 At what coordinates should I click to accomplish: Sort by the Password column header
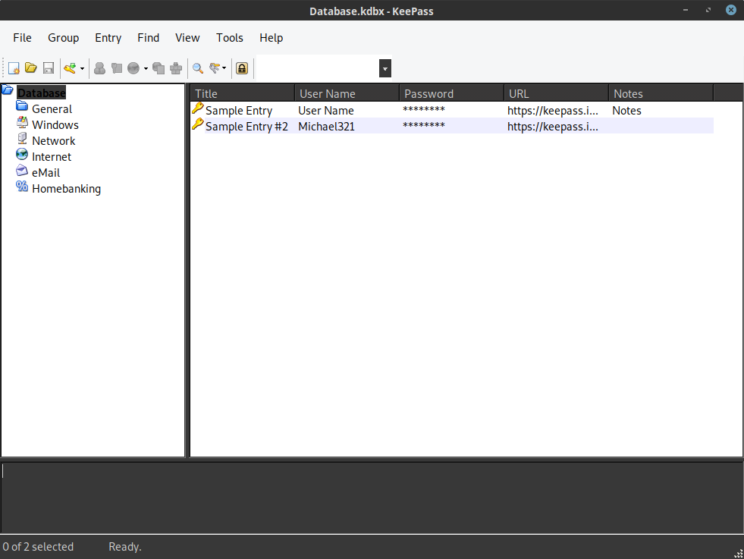pyautogui.click(x=452, y=93)
